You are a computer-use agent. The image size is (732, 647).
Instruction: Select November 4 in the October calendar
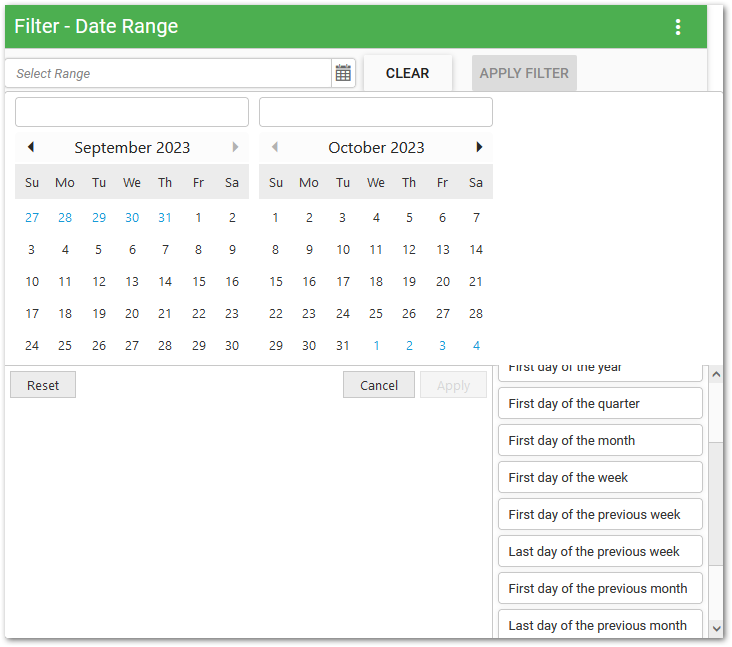[476, 345]
